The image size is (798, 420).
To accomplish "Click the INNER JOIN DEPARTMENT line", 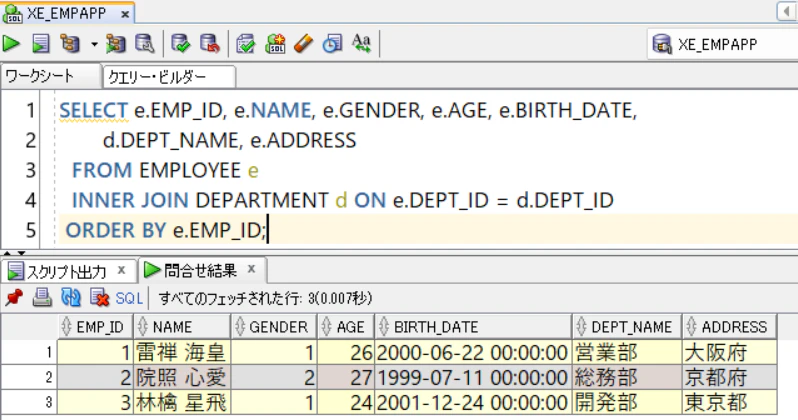I will click(343, 200).
